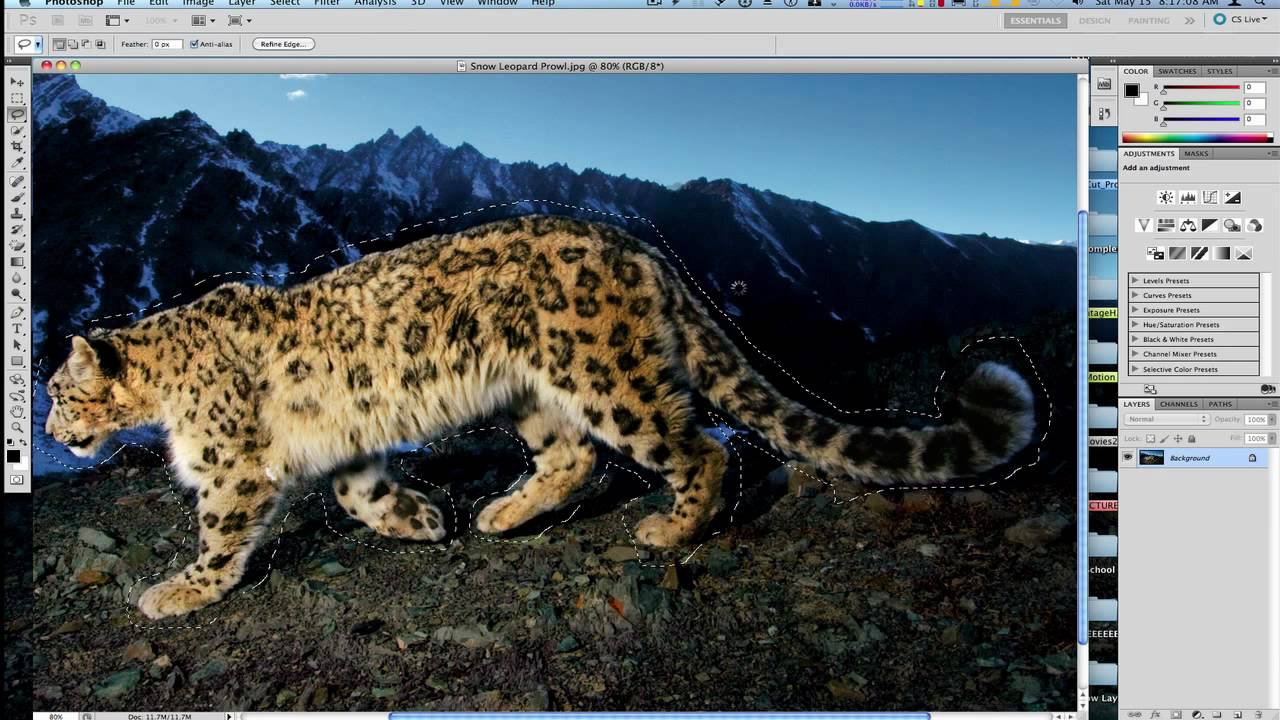Choose Subtract from selection mode
Image resolution: width=1280 pixels, height=720 pixels.
pos(86,44)
